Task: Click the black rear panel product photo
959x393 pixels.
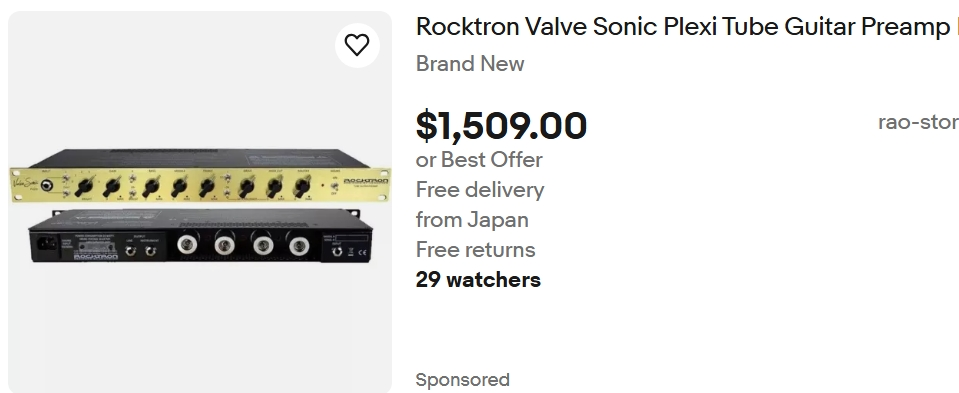Action: coord(201,236)
